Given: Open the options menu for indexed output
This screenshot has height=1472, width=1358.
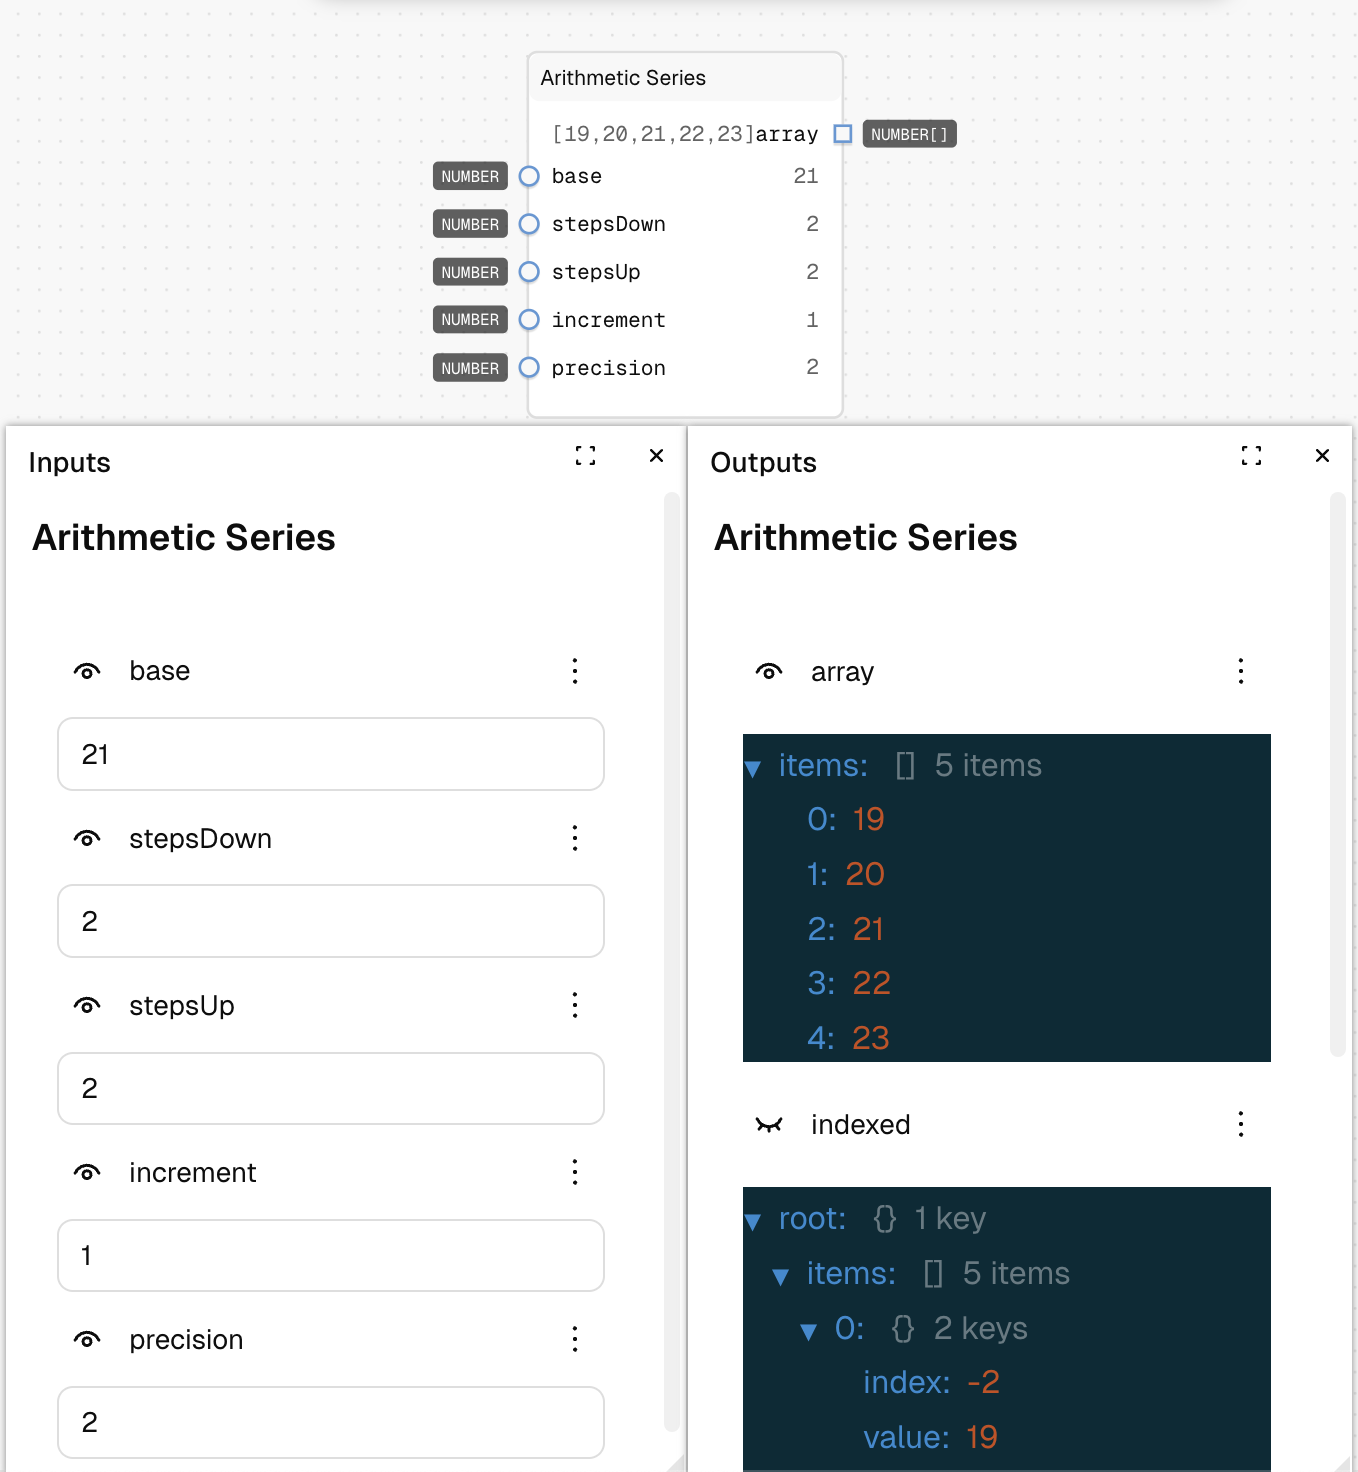Looking at the screenshot, I should click(1241, 1124).
